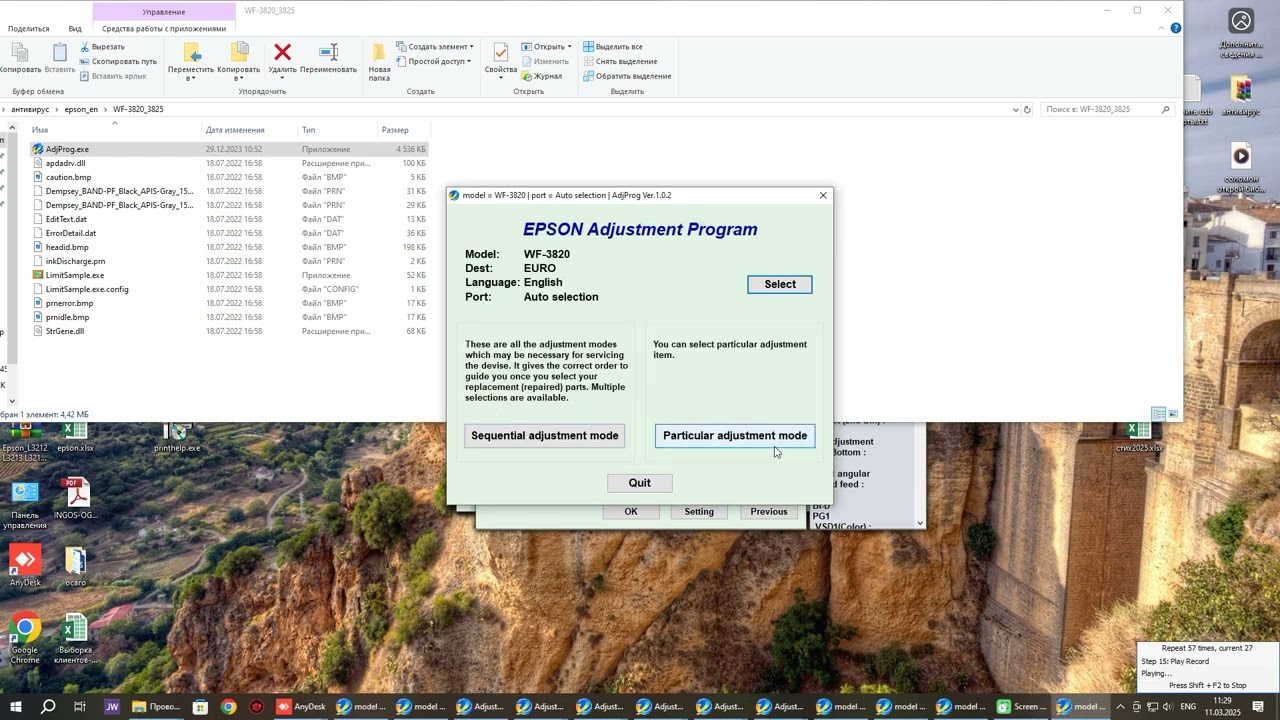
Task: Open Task View from the taskbar
Action: (x=80, y=707)
